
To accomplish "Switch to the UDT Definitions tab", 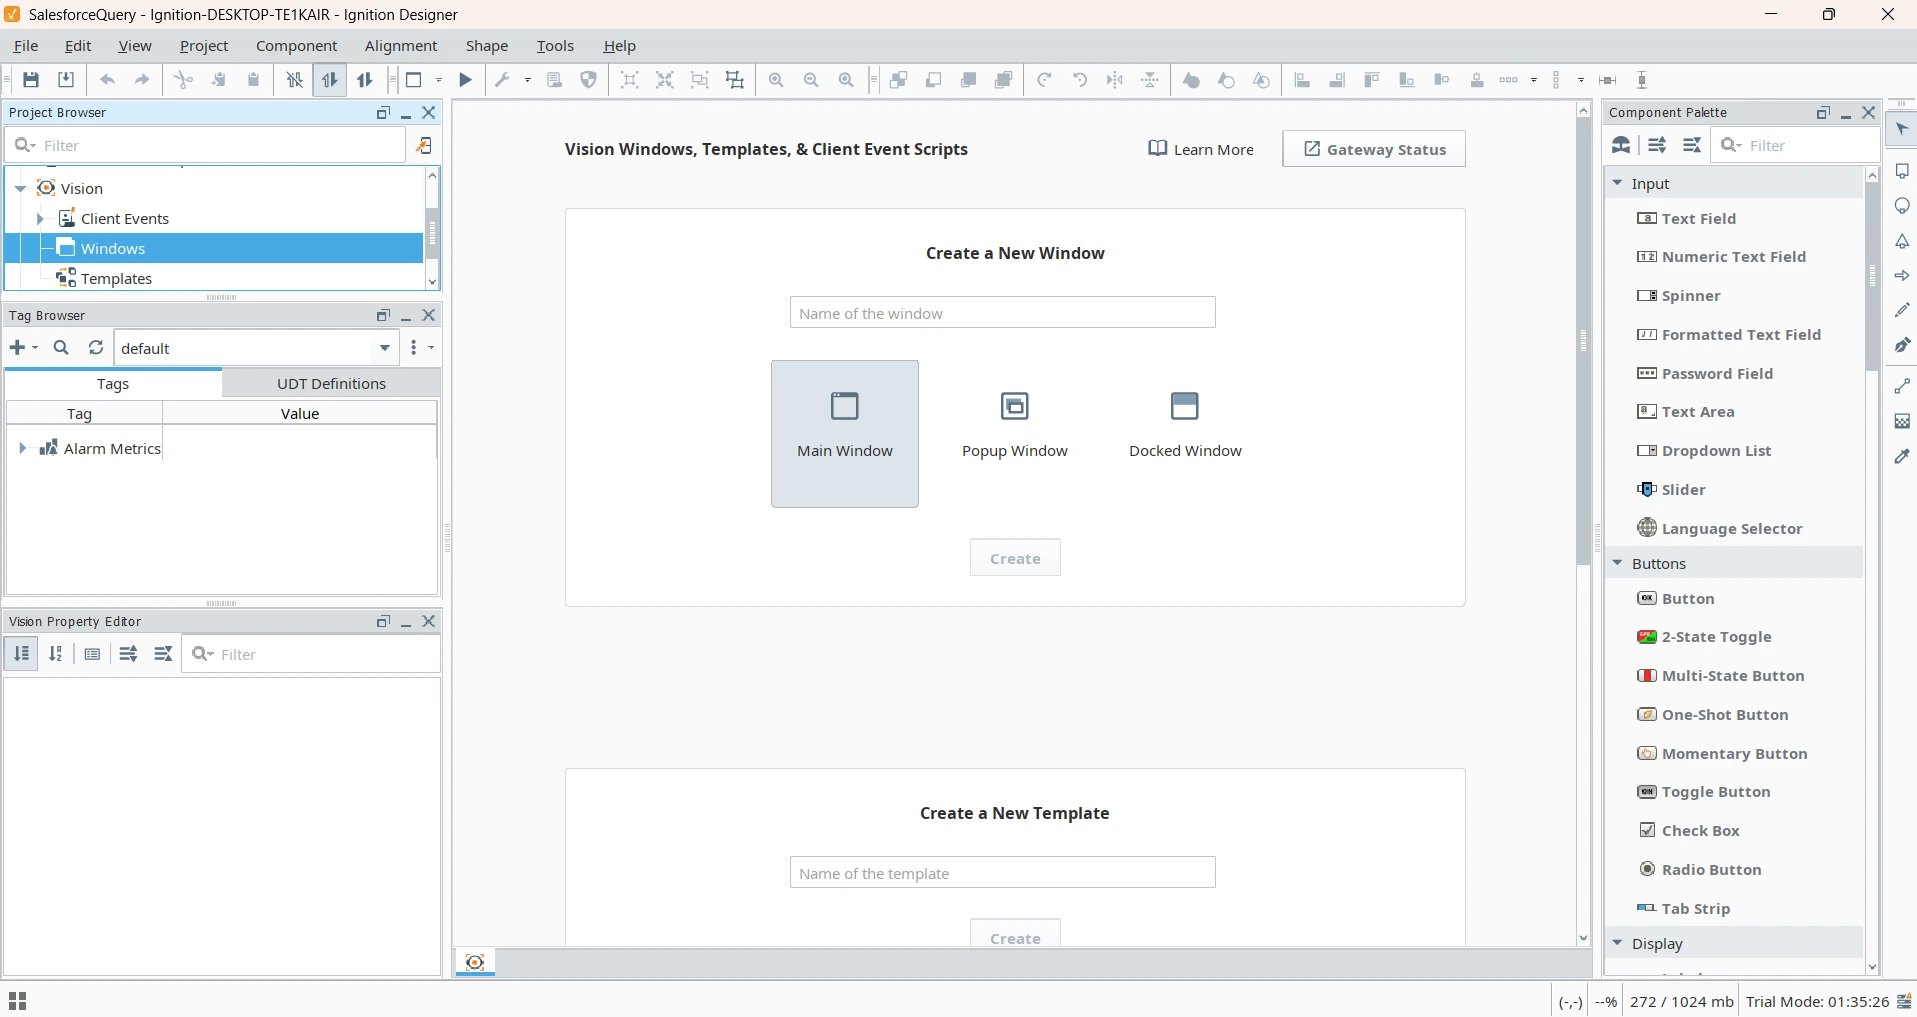I will pyautogui.click(x=331, y=384).
